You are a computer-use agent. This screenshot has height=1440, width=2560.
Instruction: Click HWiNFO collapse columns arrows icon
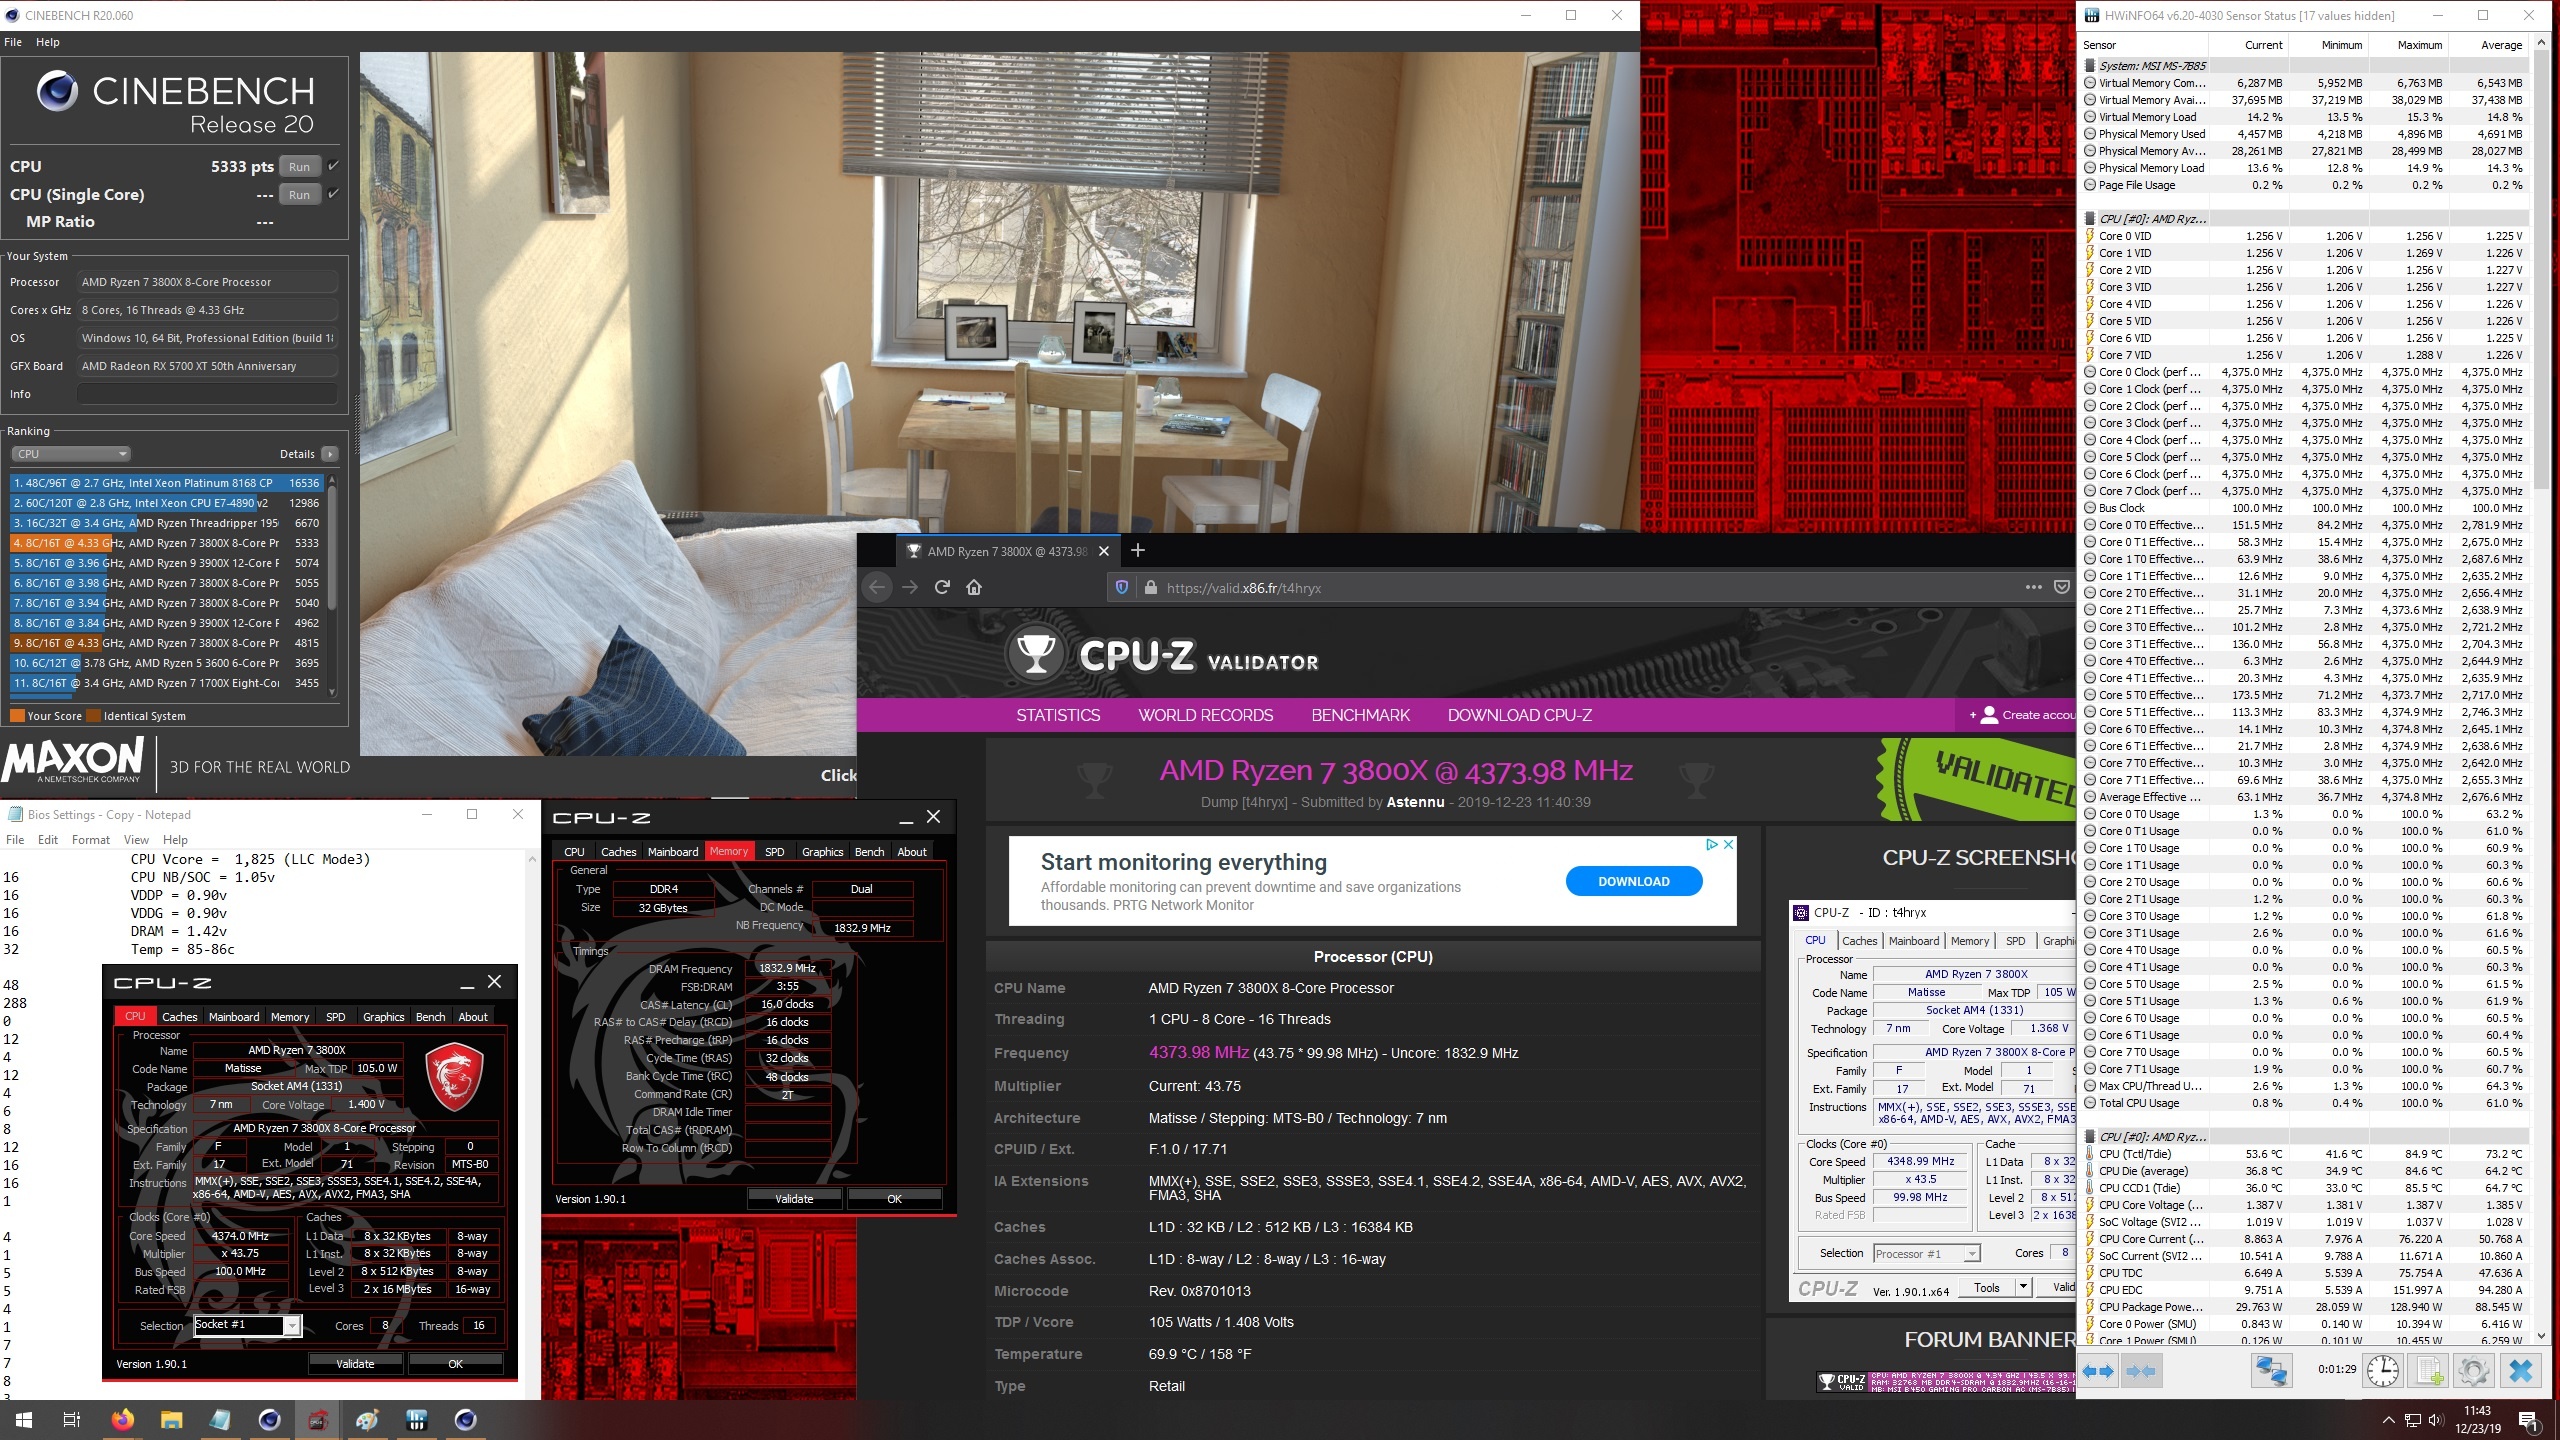point(2140,1371)
